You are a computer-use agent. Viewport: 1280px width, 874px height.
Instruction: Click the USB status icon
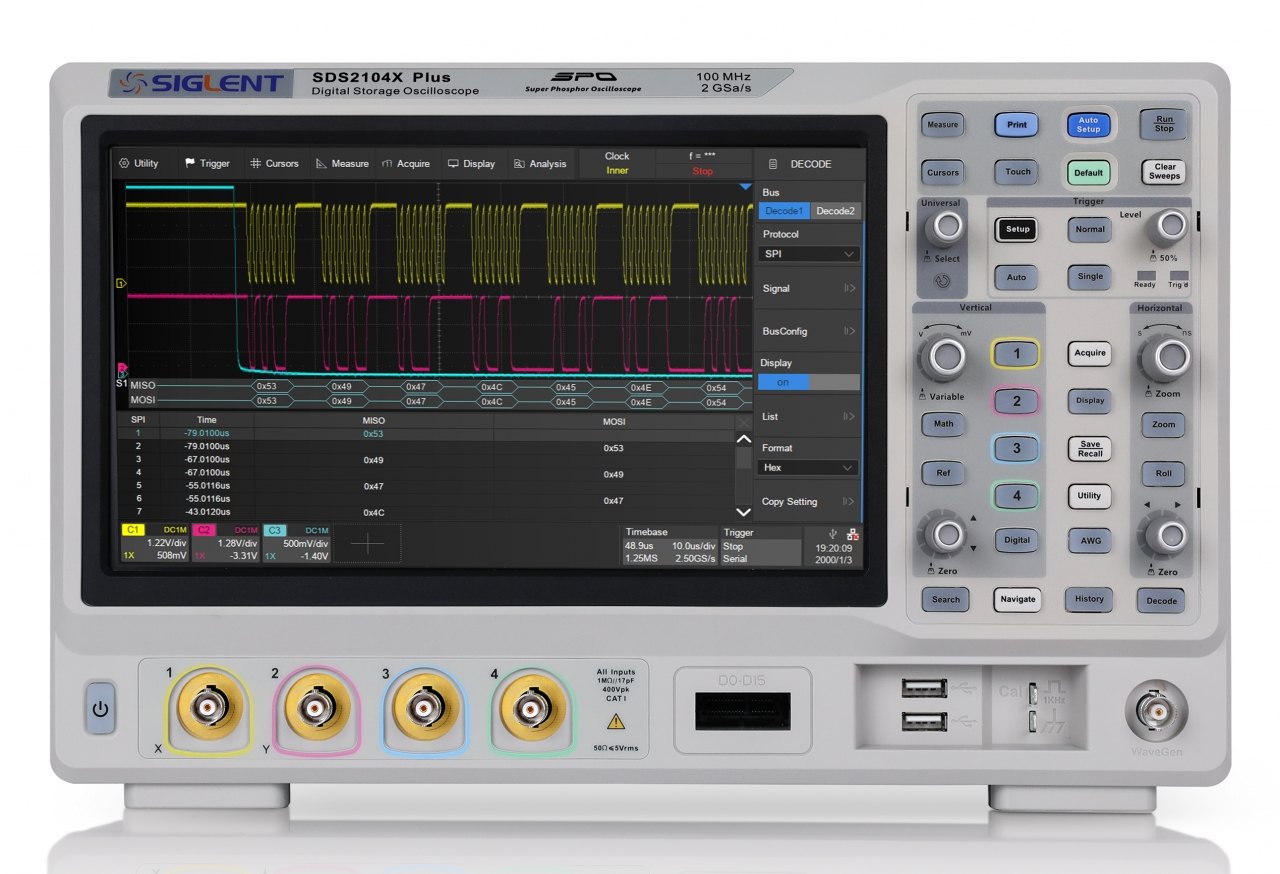coord(834,533)
